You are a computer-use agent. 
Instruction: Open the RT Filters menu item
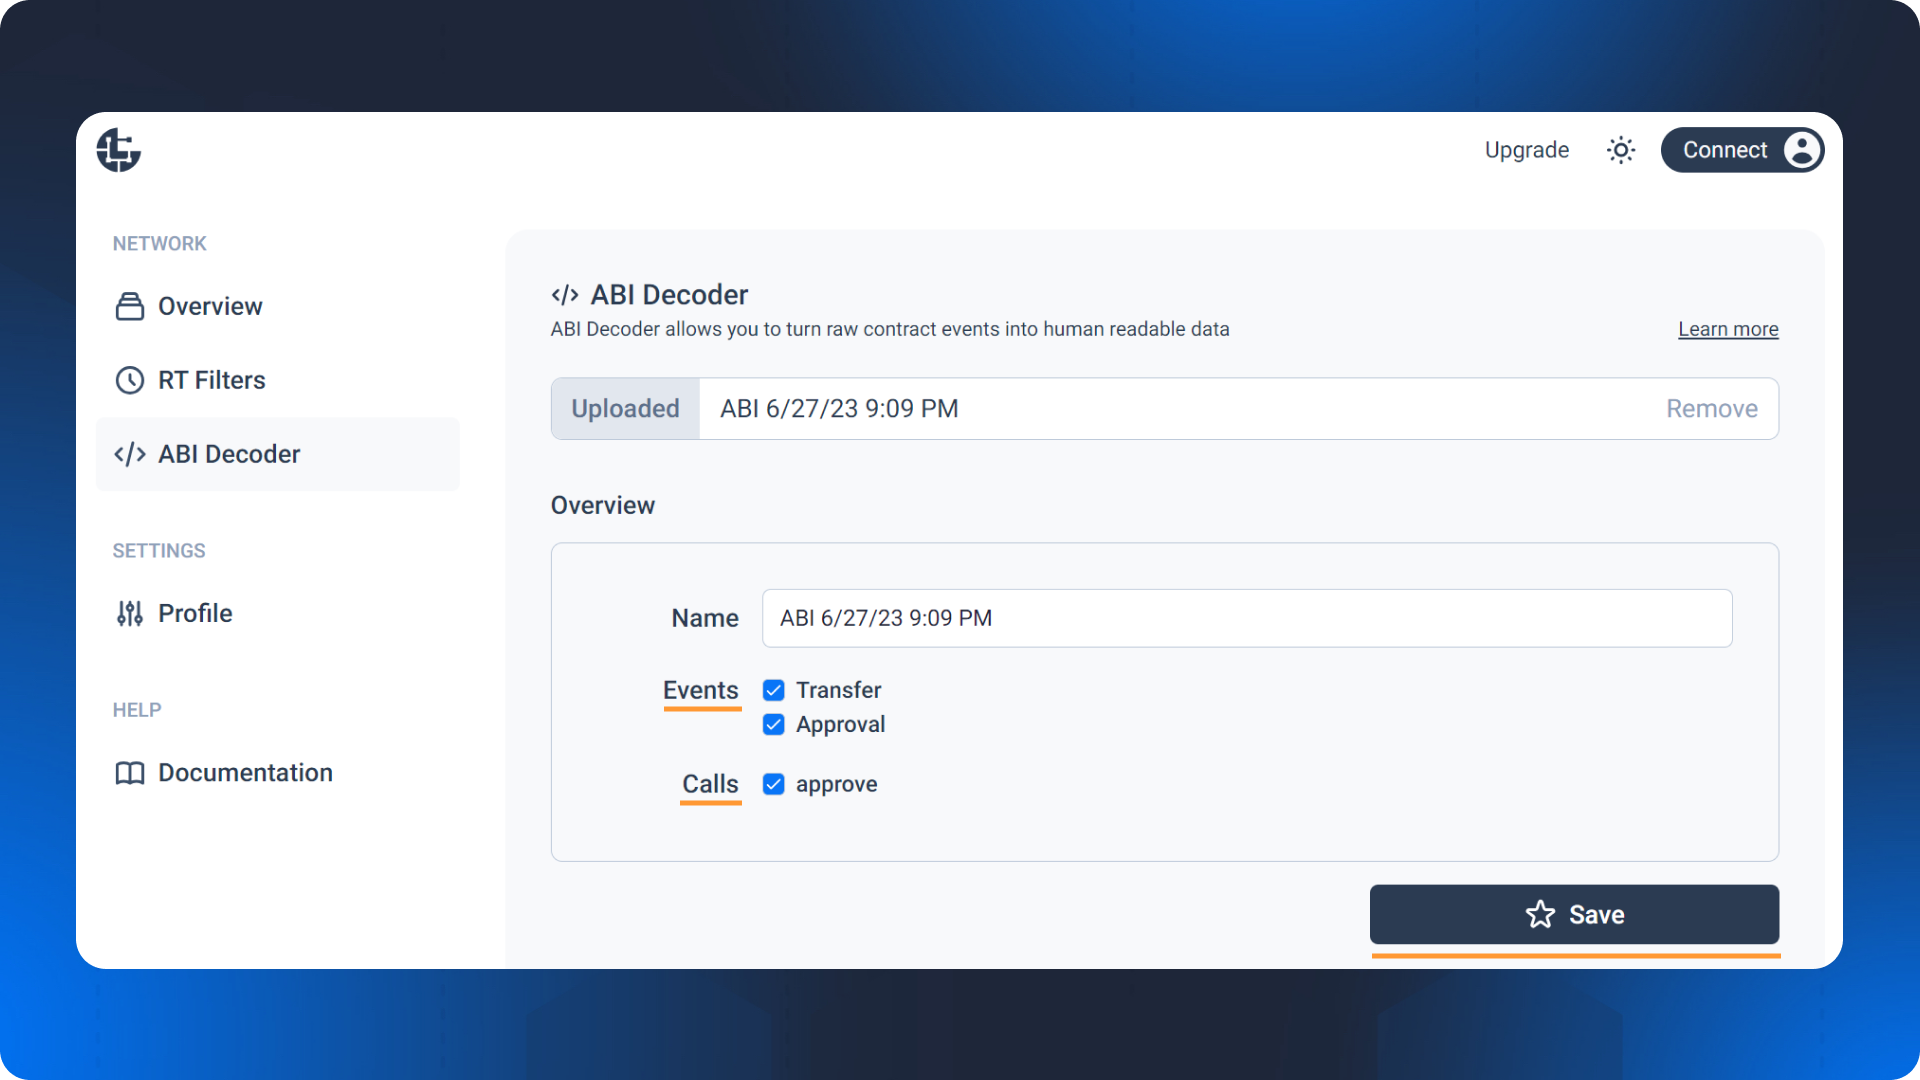click(x=211, y=380)
